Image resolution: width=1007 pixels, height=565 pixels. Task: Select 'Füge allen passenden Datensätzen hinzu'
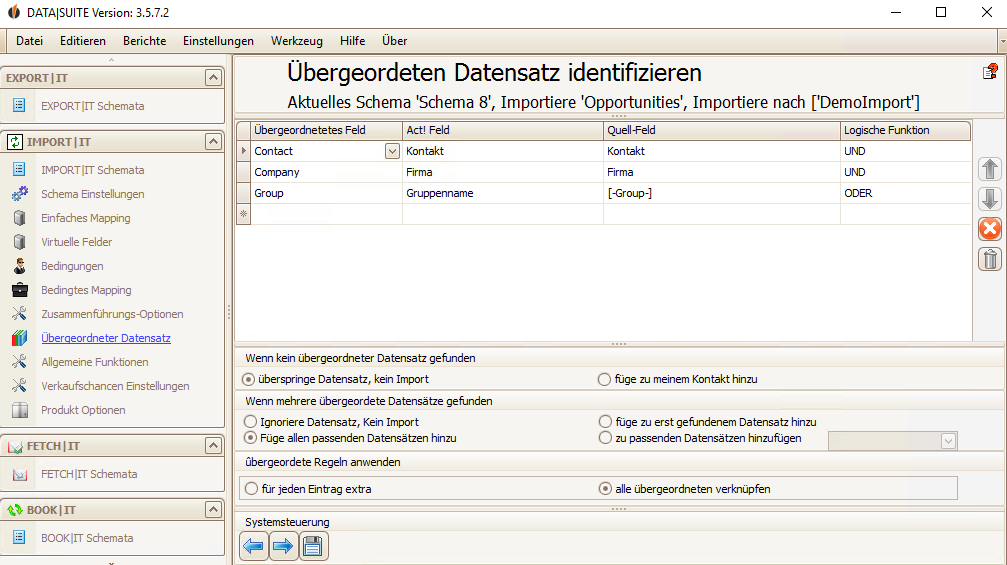pos(250,438)
